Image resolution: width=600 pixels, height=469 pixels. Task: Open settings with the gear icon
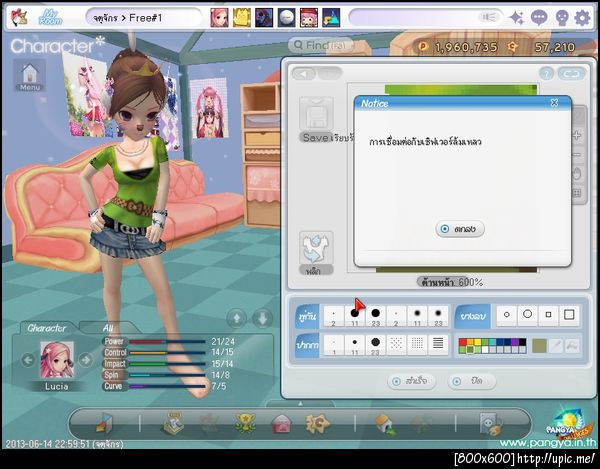(582, 18)
